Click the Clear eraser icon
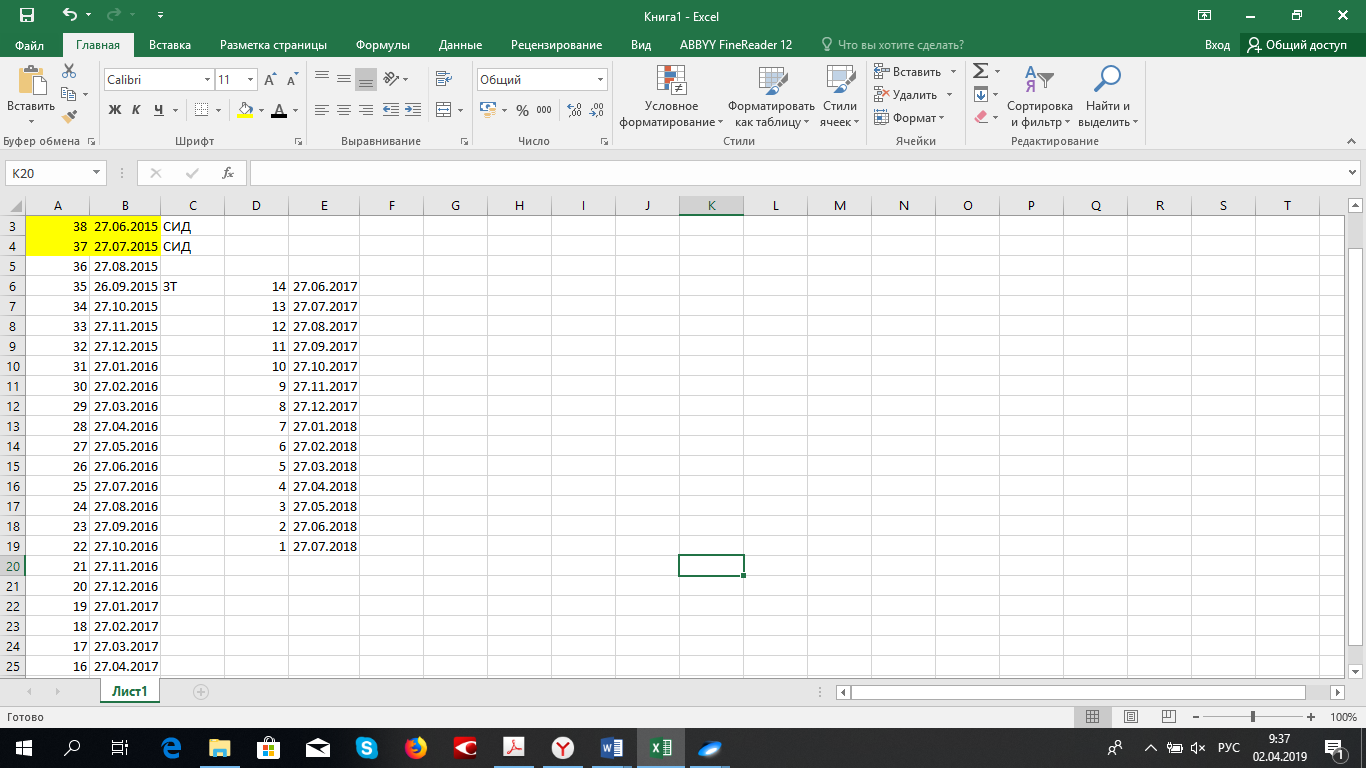Image resolution: width=1366 pixels, height=768 pixels. coord(981,117)
